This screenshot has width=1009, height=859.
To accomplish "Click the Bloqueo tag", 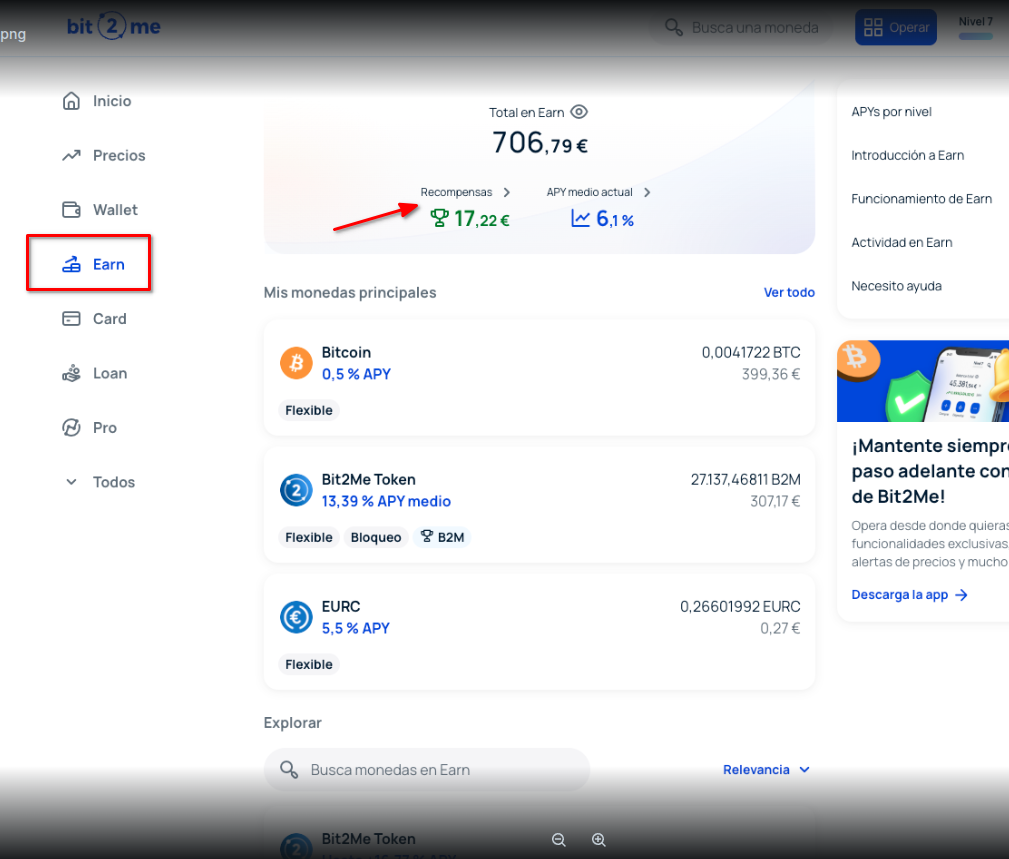I will [376, 537].
